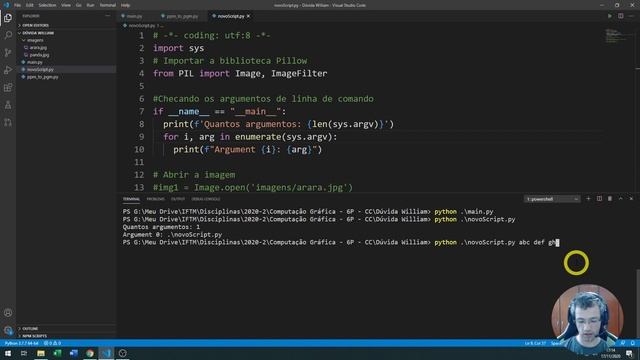Switch to the Problems panel tab
Screen dimensions: 640x360
156,199
